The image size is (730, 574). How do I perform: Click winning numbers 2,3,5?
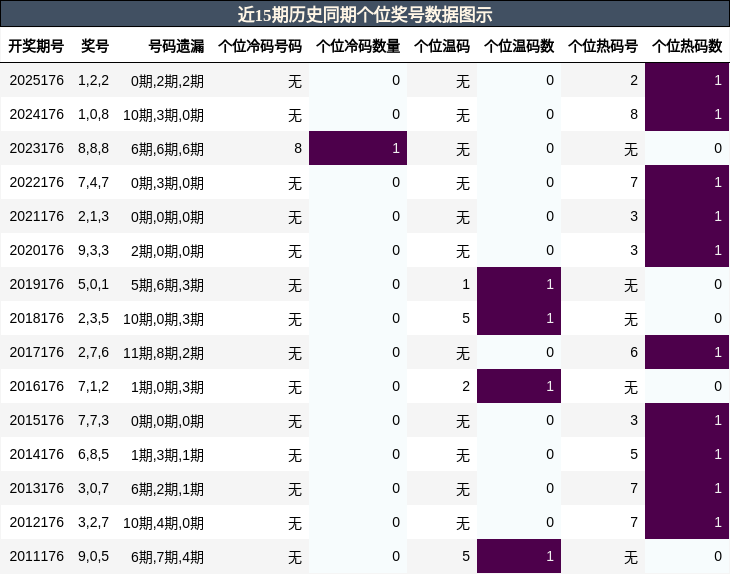(x=93, y=318)
